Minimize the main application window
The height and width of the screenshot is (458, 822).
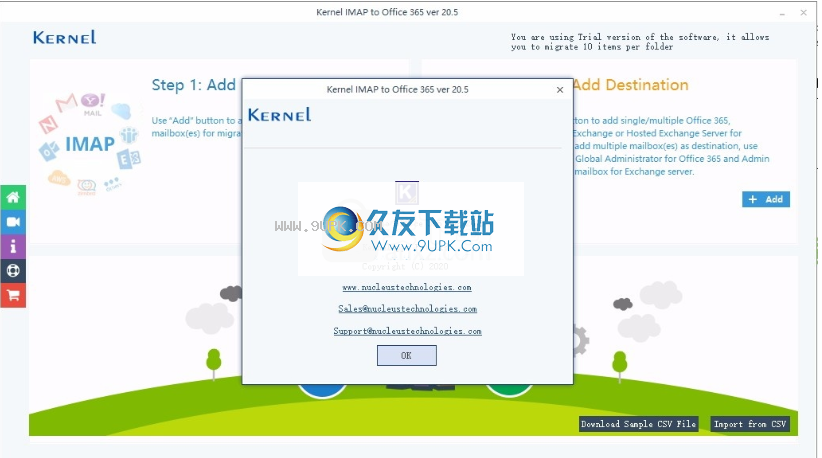click(x=782, y=13)
